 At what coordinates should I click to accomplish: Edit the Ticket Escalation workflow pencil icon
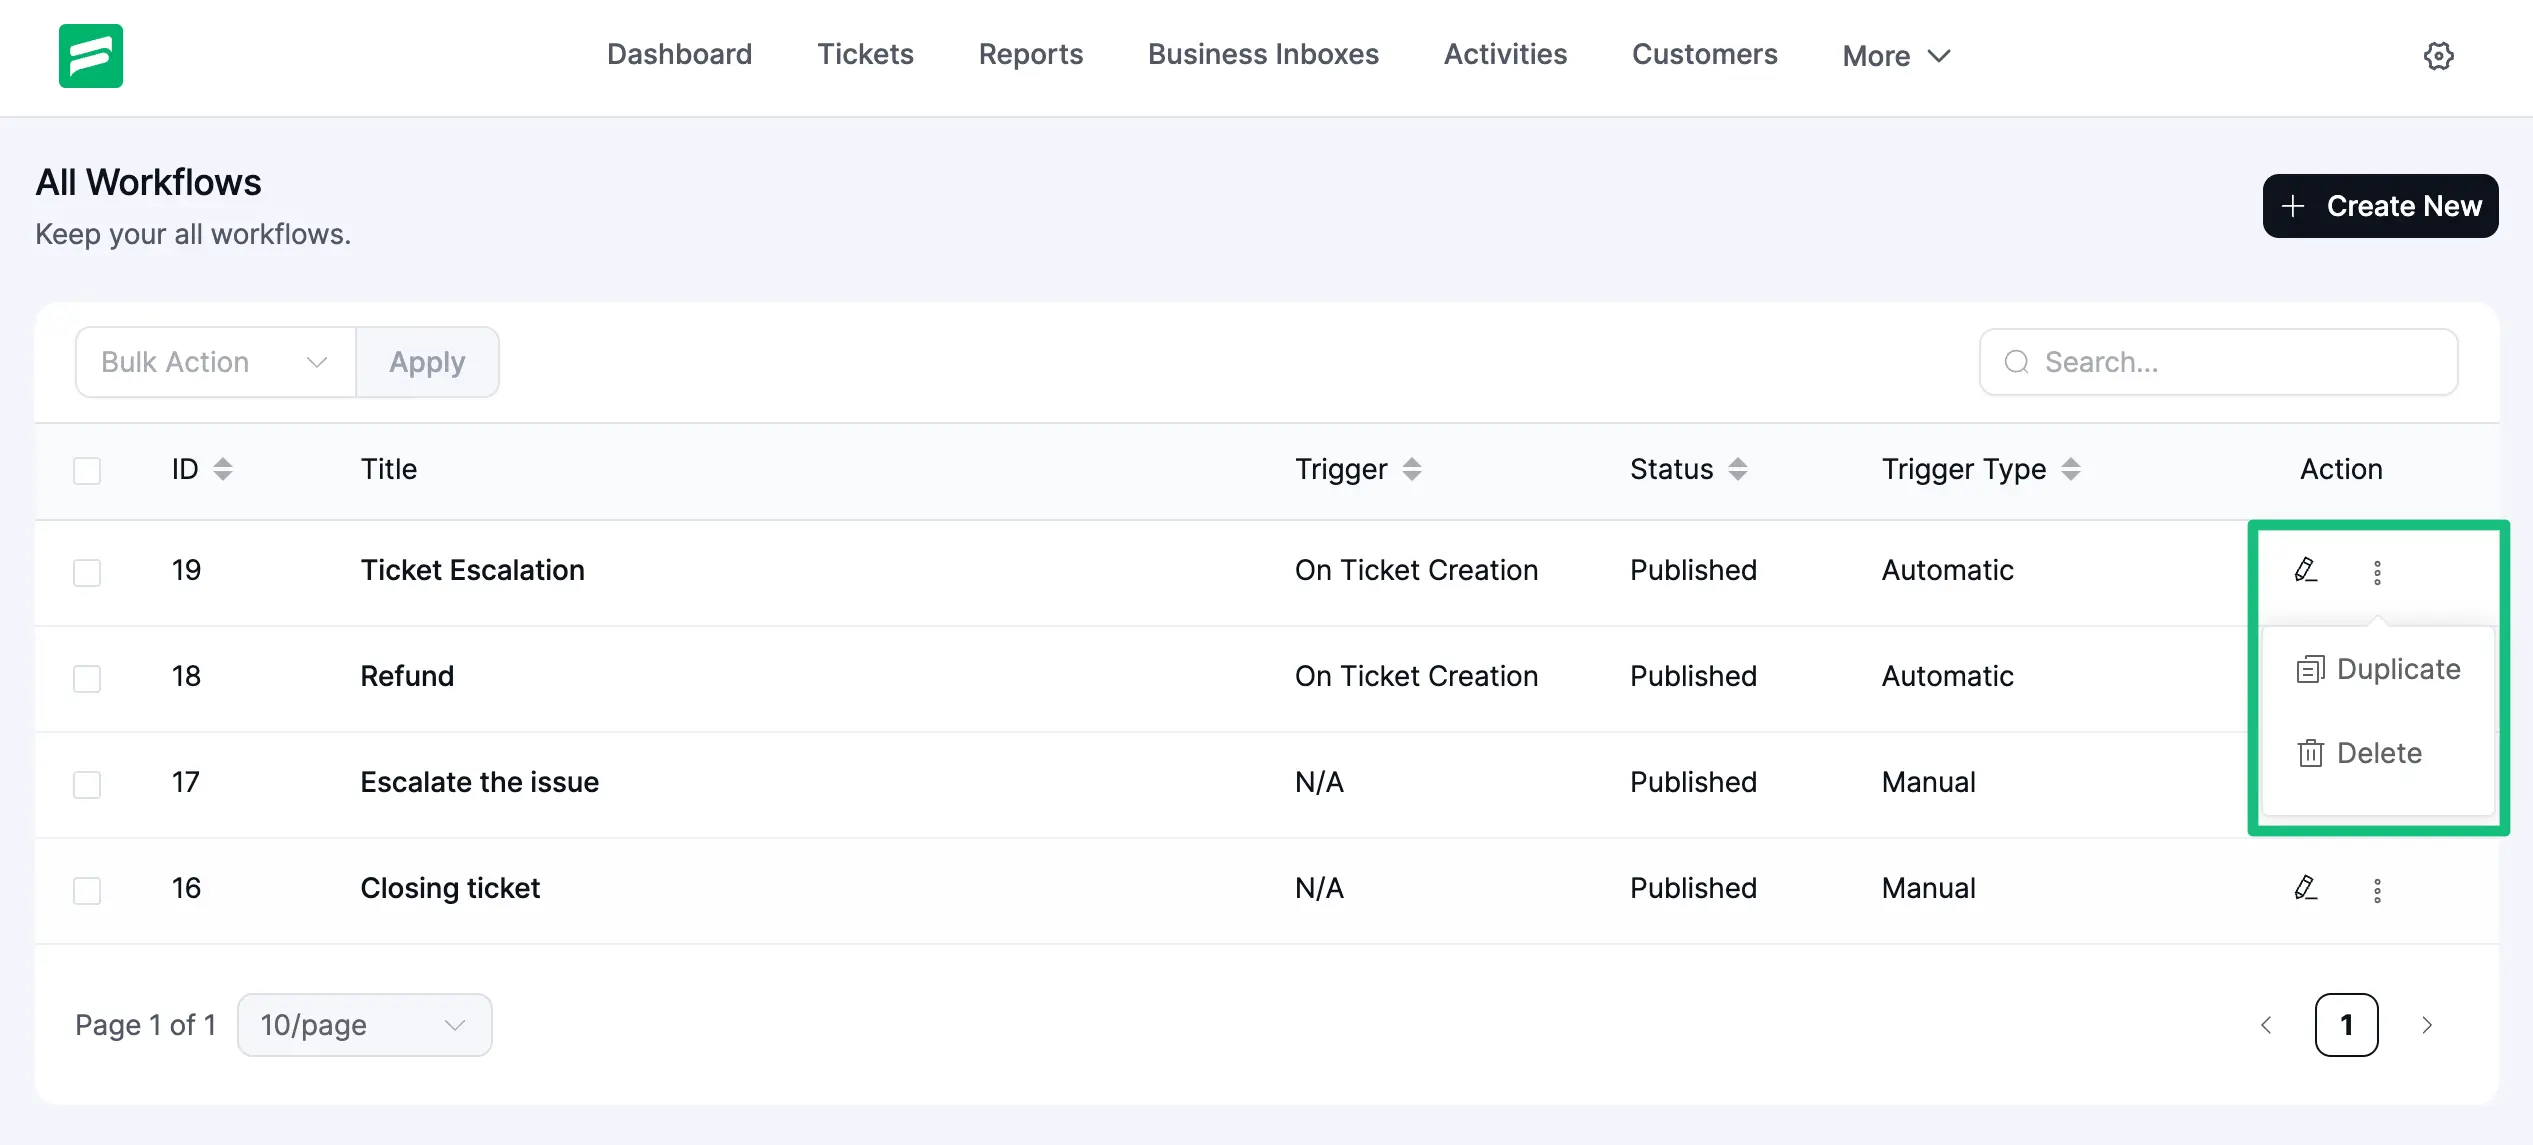coord(2305,570)
